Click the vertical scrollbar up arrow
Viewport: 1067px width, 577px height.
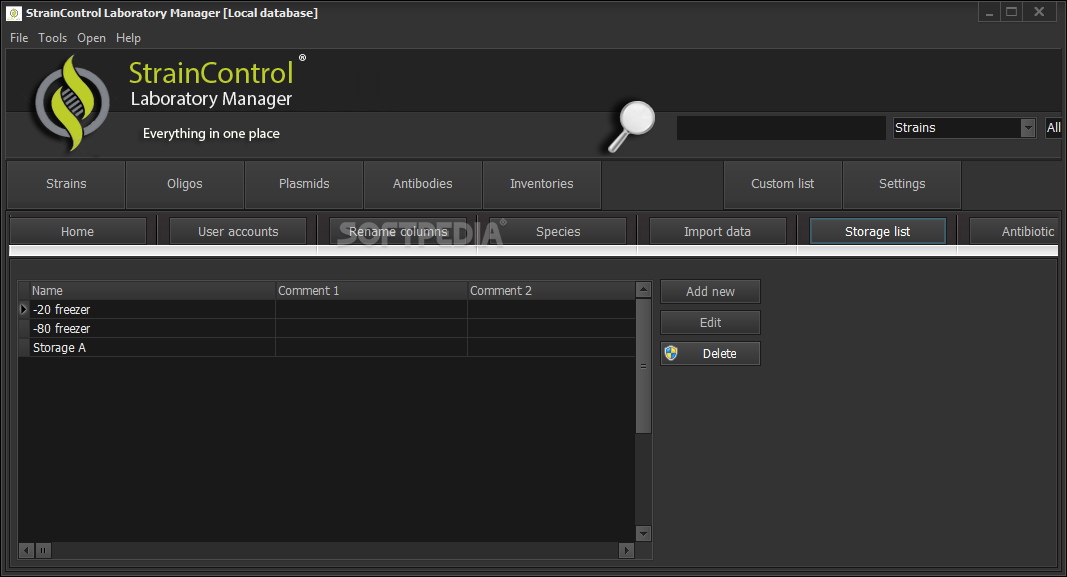[x=643, y=290]
